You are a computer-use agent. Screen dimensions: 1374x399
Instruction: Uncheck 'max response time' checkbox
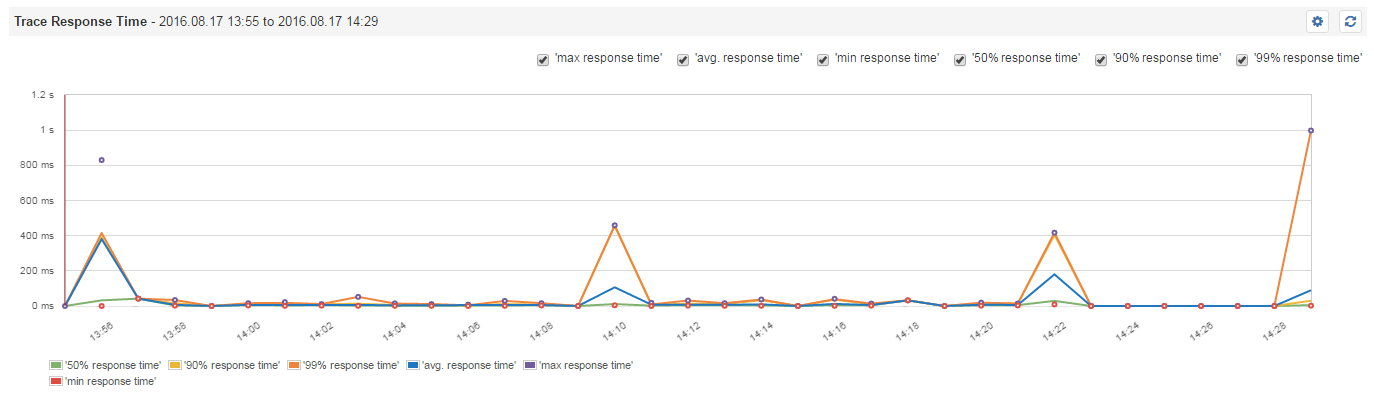click(542, 59)
